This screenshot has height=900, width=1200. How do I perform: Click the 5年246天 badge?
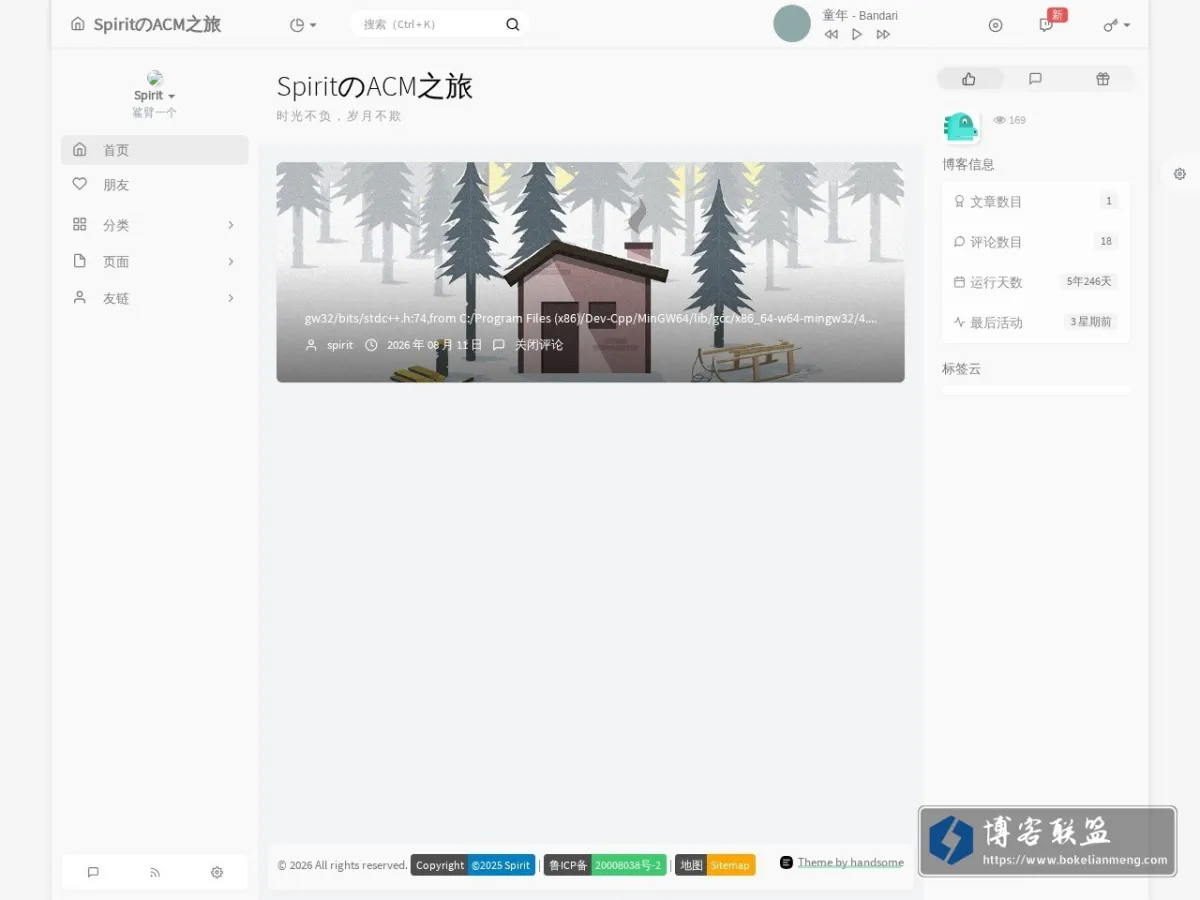click(1089, 282)
